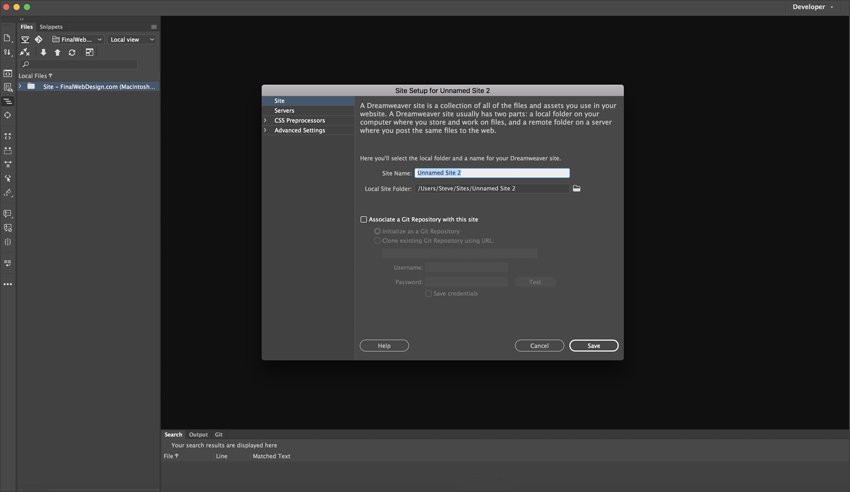Click the Format Source Code brush icon

tap(8, 192)
